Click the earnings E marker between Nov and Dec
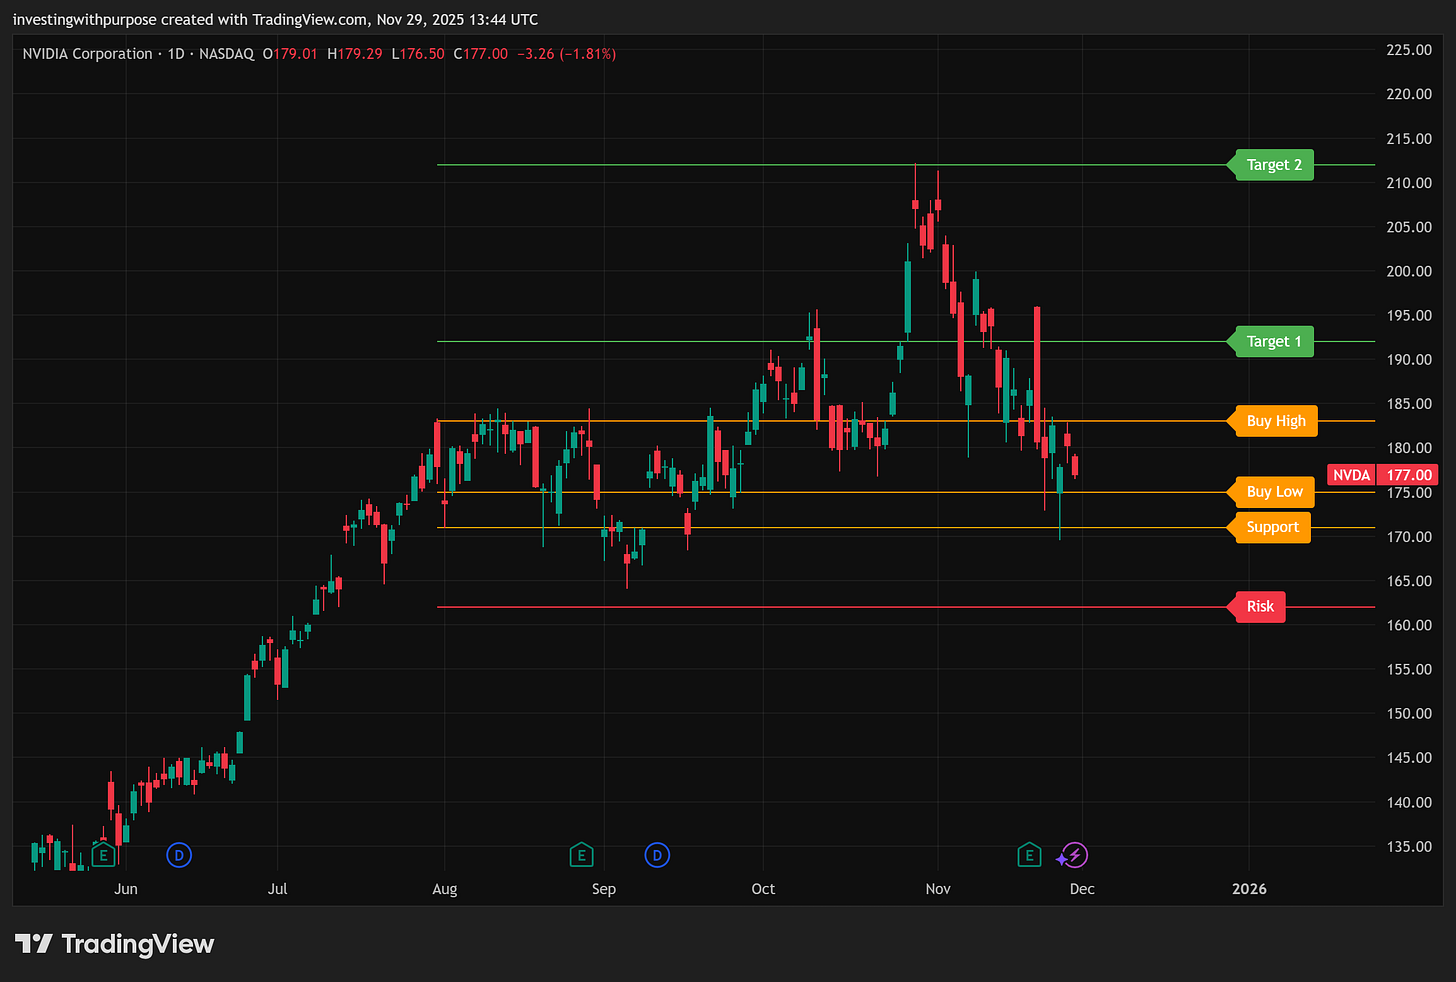 coord(1029,855)
